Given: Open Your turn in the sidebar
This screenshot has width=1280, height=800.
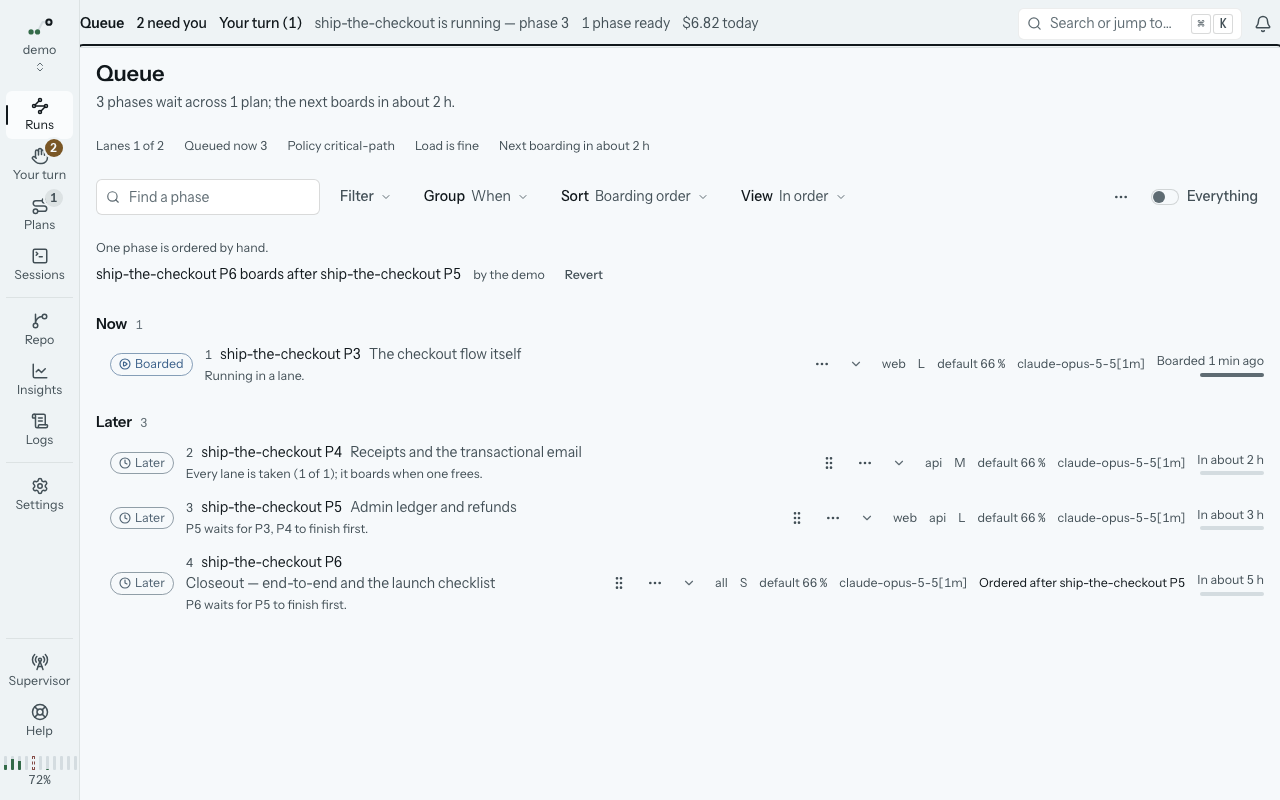Looking at the screenshot, I should pyautogui.click(x=39, y=163).
